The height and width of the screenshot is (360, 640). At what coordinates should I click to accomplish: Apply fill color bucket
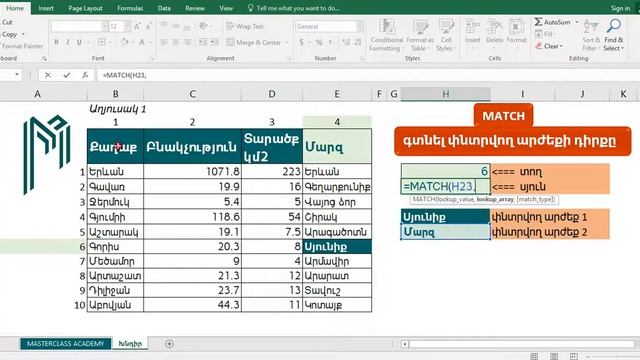(x=124, y=42)
